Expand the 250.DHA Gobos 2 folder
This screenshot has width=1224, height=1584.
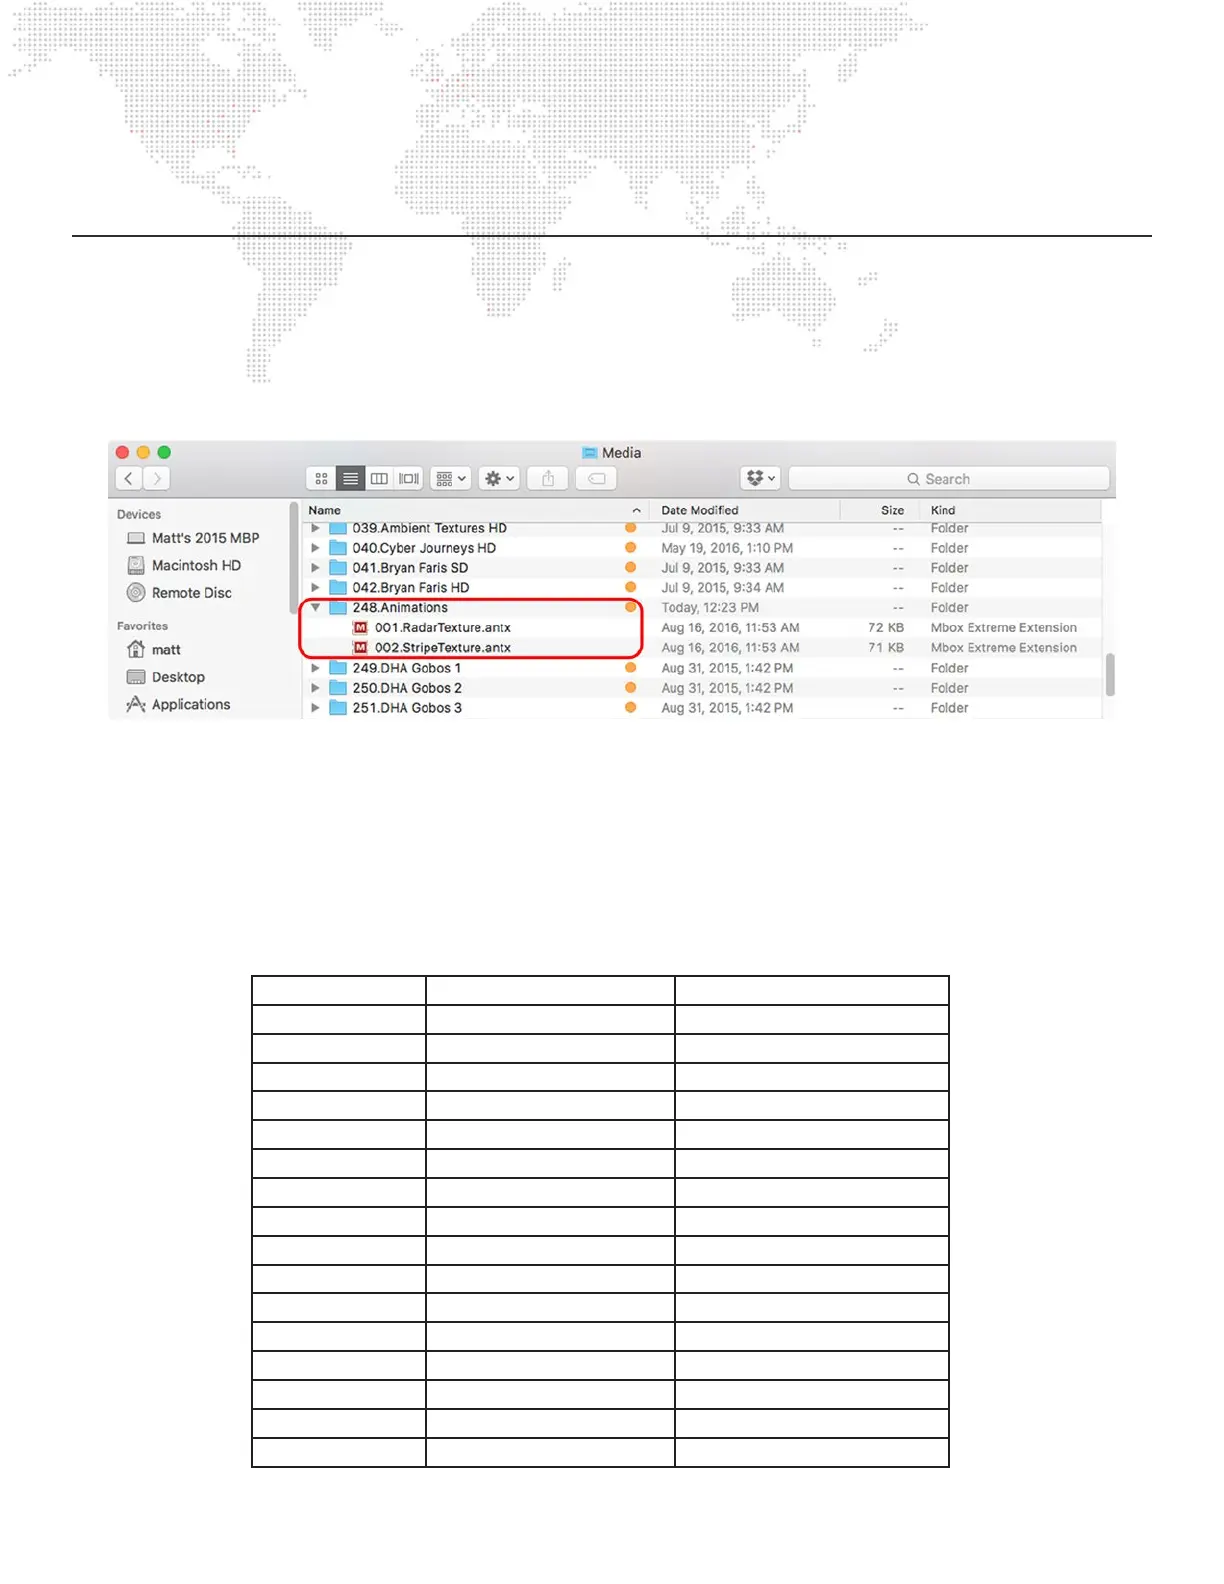tap(315, 688)
